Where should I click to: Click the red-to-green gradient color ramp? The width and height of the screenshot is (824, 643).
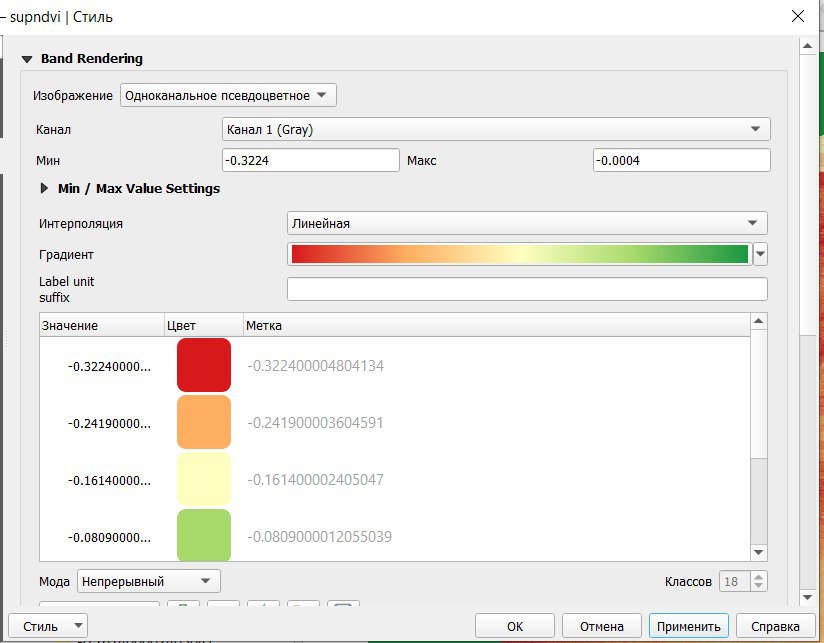point(520,254)
